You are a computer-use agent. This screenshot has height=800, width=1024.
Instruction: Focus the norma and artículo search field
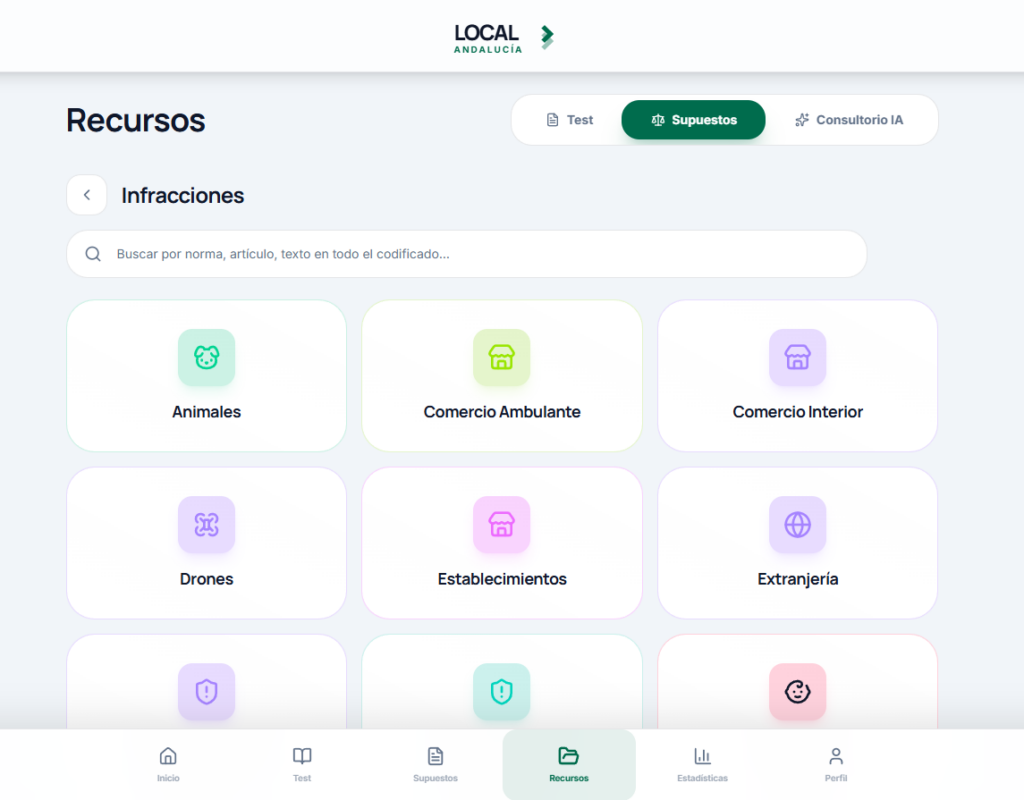point(466,254)
